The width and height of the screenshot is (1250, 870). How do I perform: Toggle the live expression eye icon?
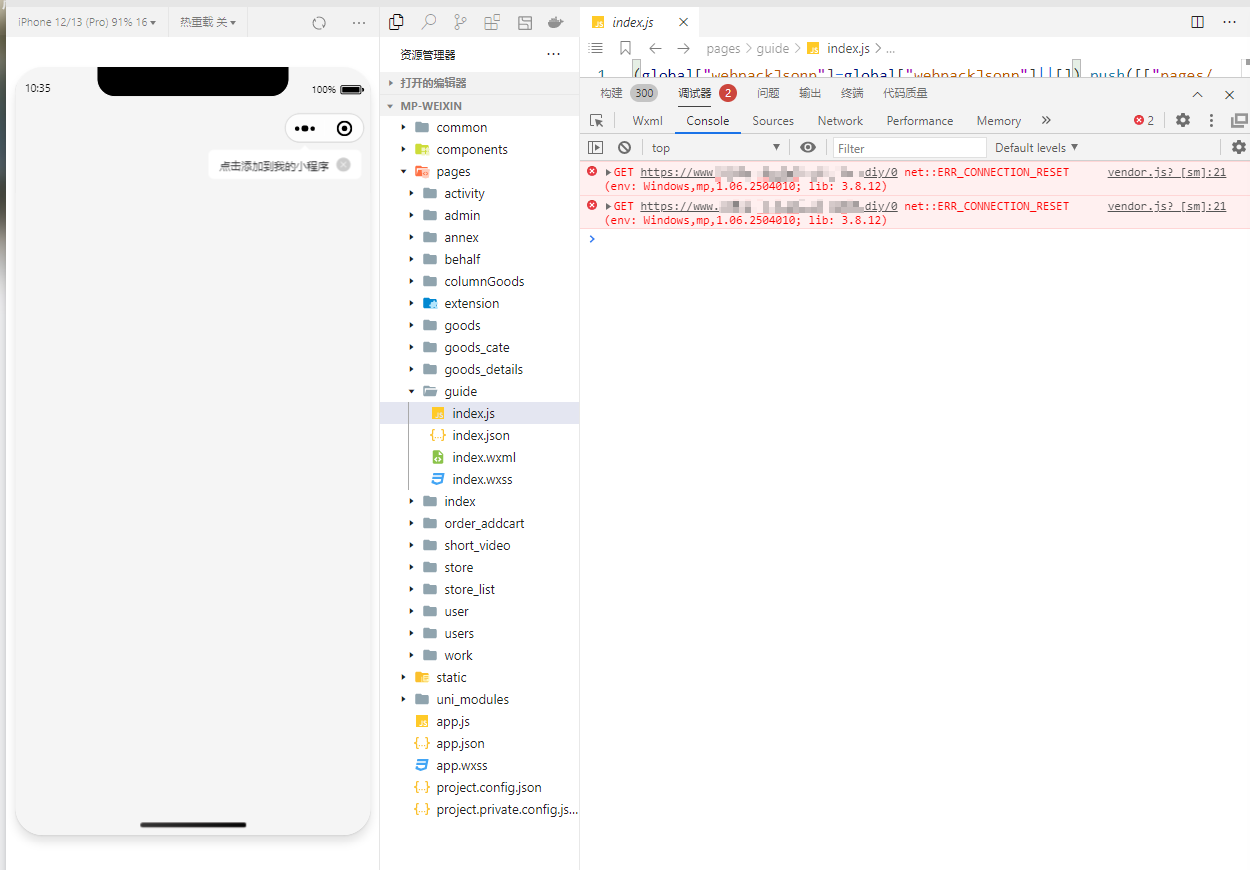click(808, 147)
